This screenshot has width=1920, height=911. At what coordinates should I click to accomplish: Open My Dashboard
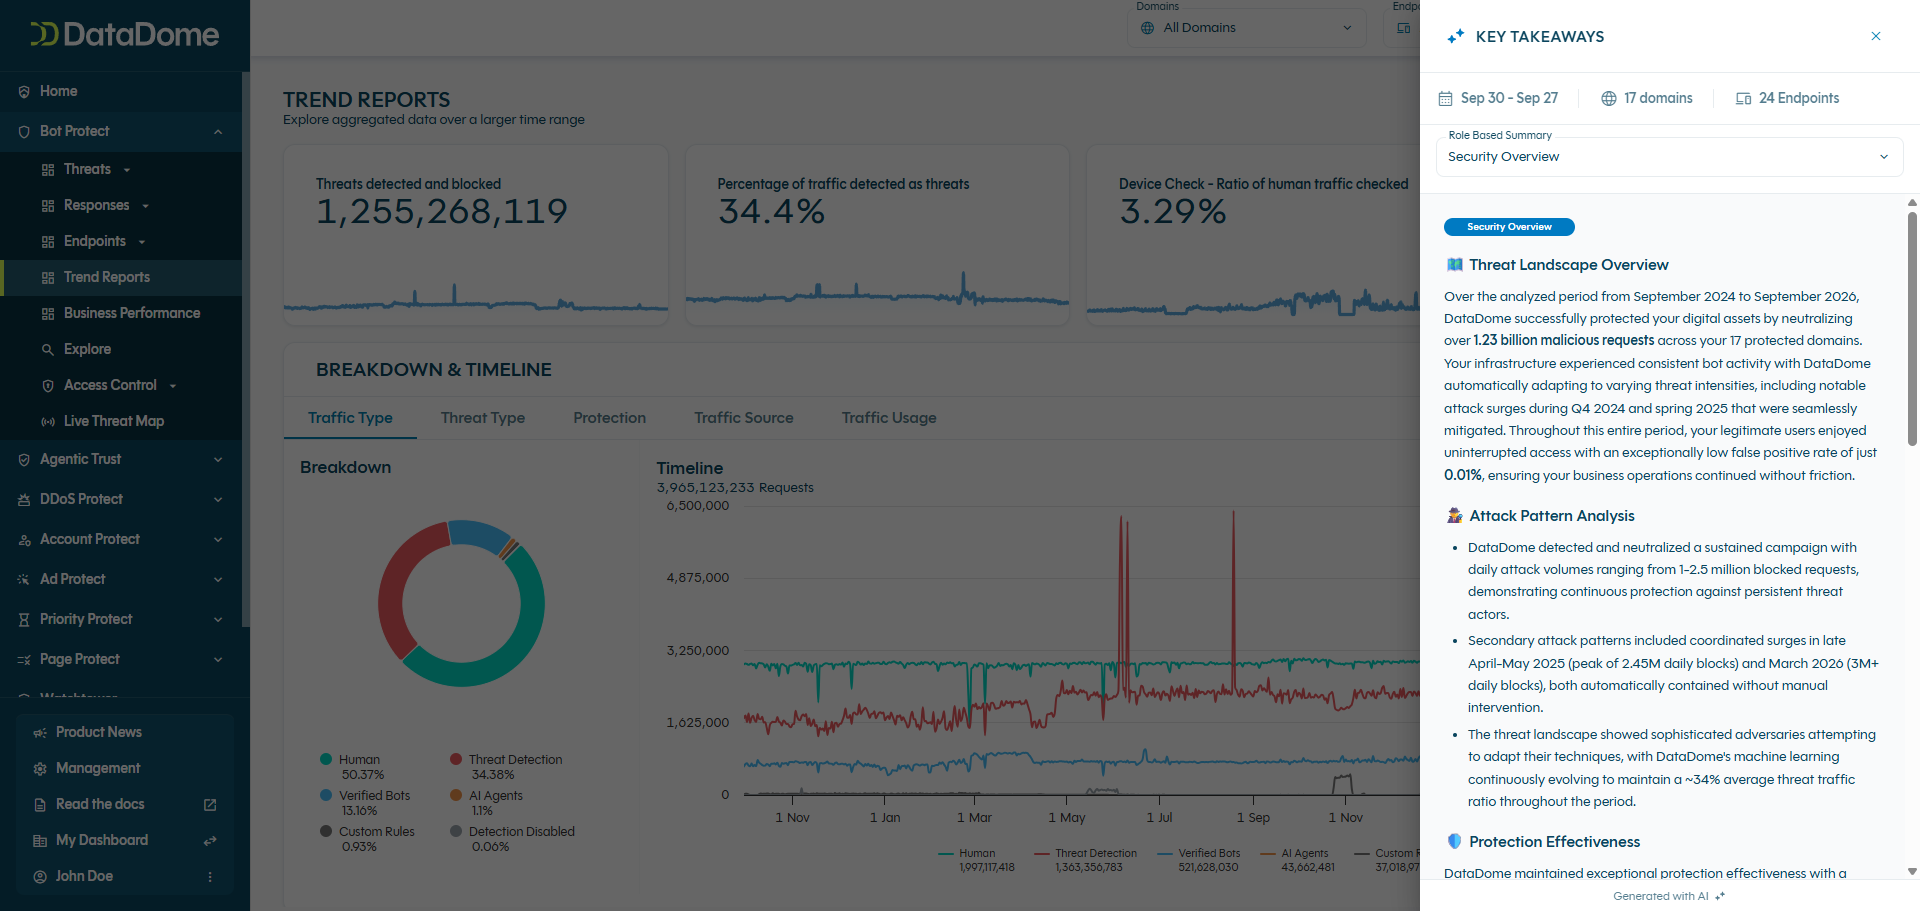point(102,840)
